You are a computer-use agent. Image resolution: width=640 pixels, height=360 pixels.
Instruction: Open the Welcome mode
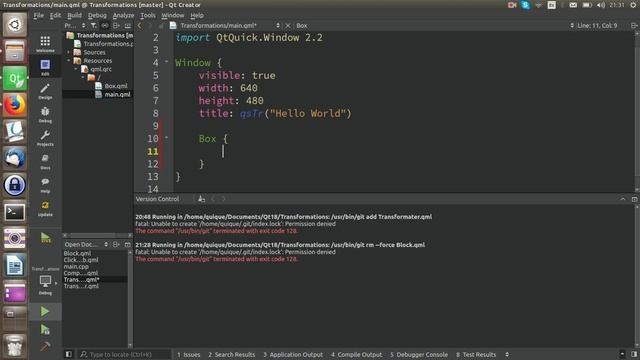click(45, 44)
